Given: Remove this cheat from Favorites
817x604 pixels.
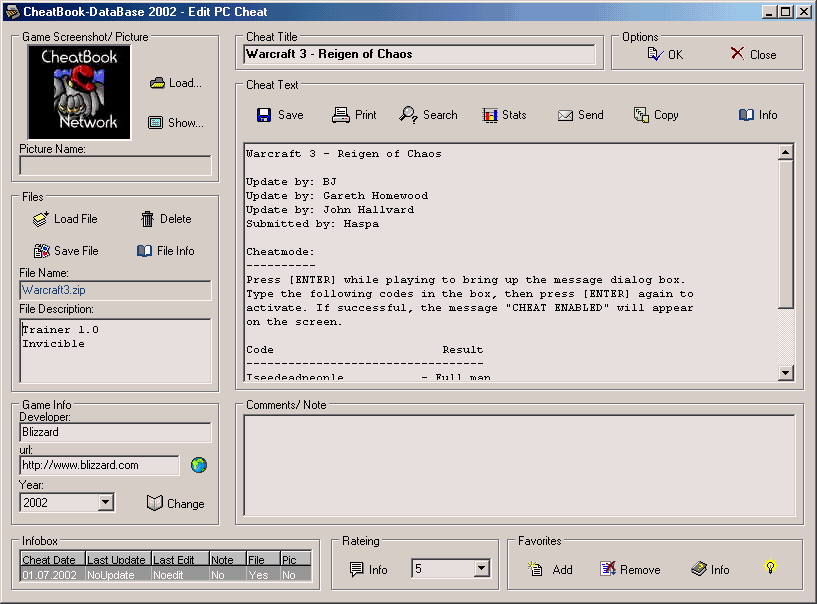Looking at the screenshot, I should pos(630,569).
